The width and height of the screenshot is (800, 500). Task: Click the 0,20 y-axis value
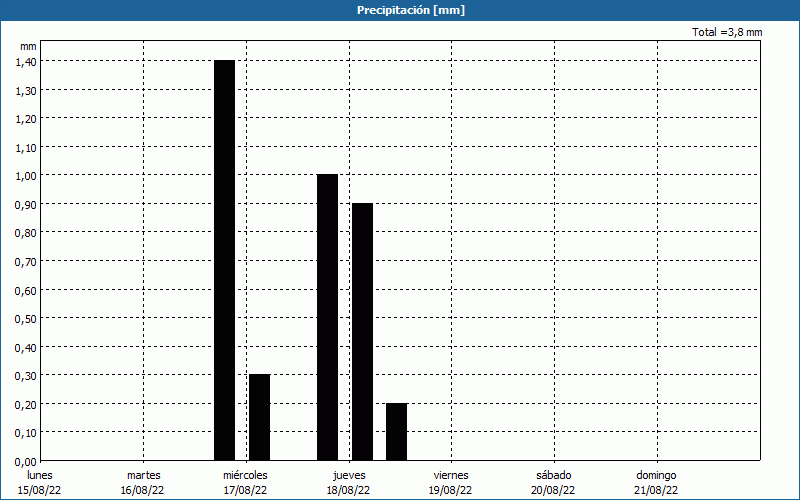click(x=26, y=405)
